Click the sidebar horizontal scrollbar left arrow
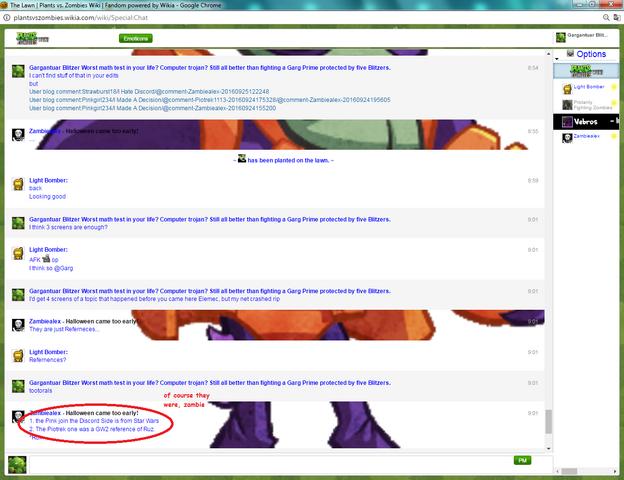624x480 pixels. (557, 471)
